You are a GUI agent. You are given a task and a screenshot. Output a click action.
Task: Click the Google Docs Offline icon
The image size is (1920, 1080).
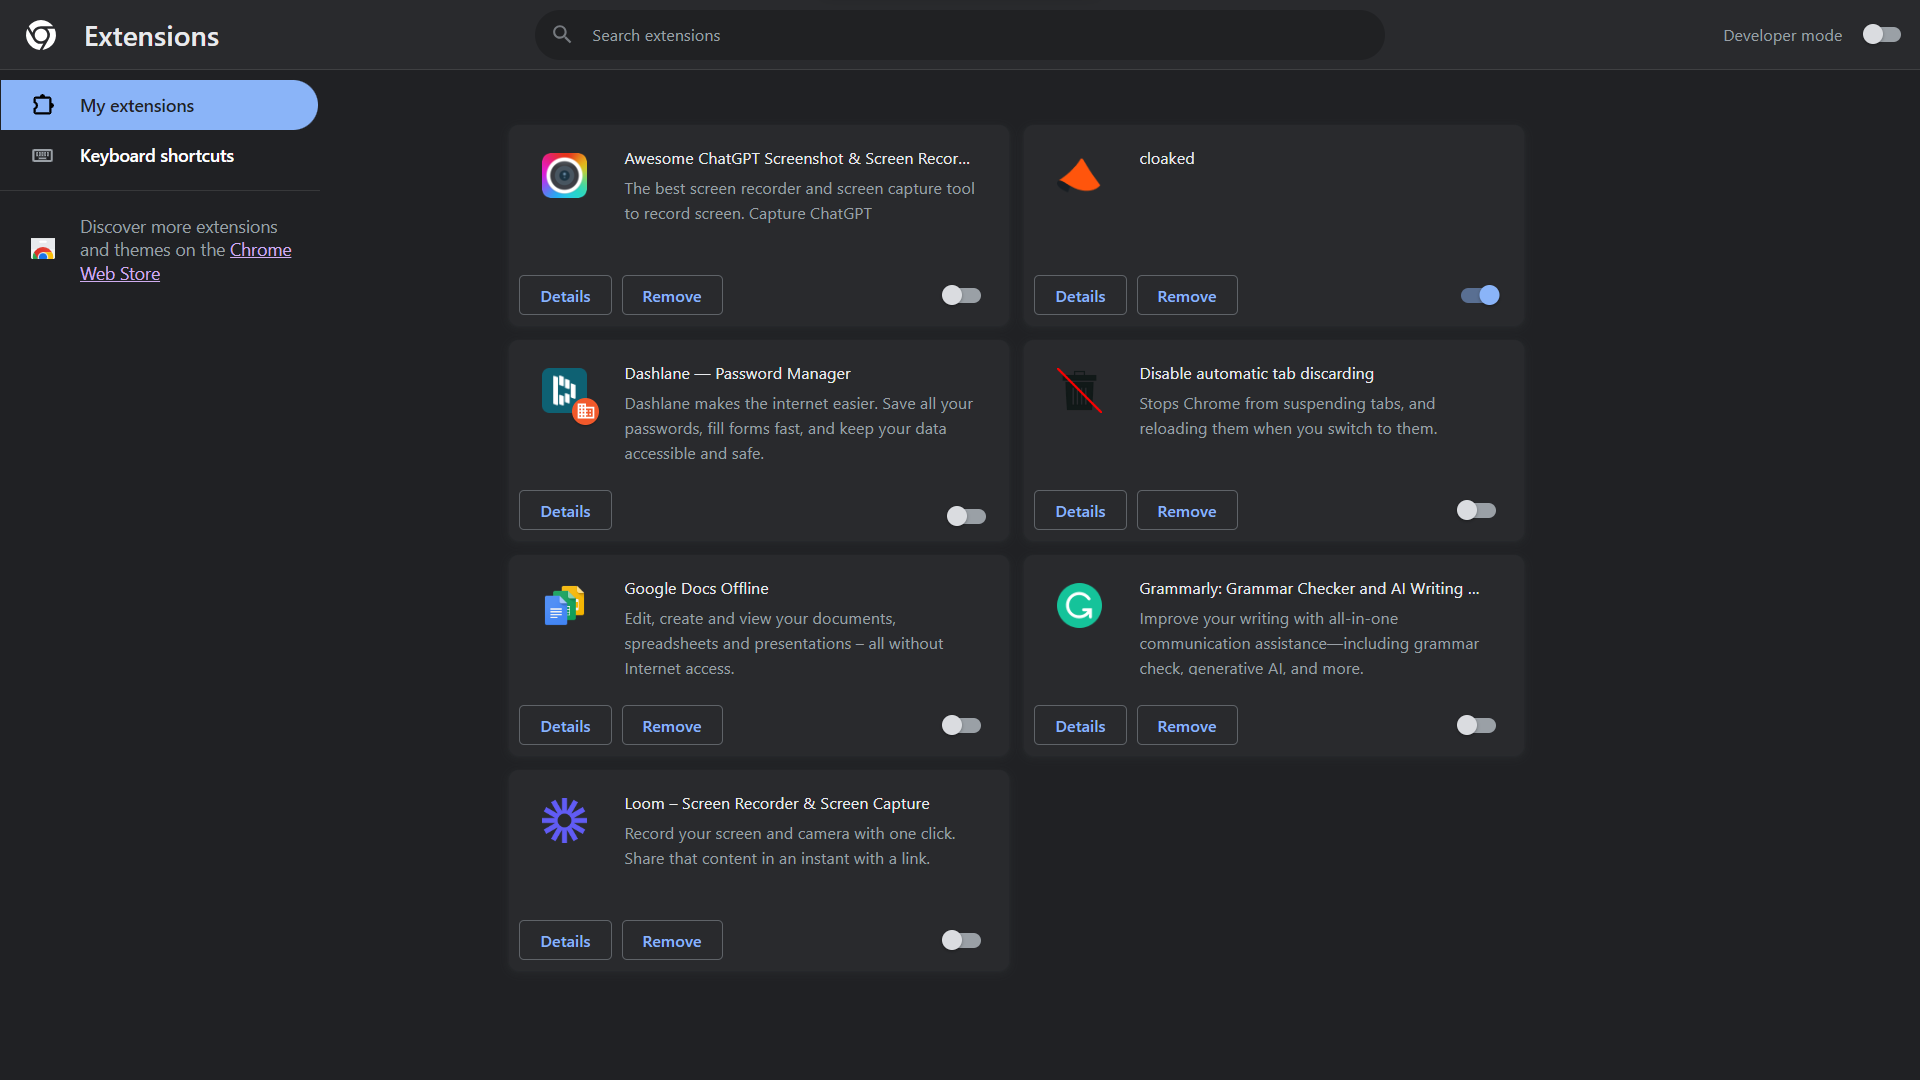pos(564,605)
